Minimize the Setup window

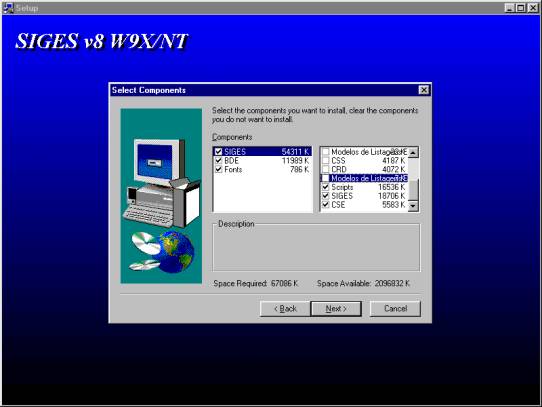(510, 8)
